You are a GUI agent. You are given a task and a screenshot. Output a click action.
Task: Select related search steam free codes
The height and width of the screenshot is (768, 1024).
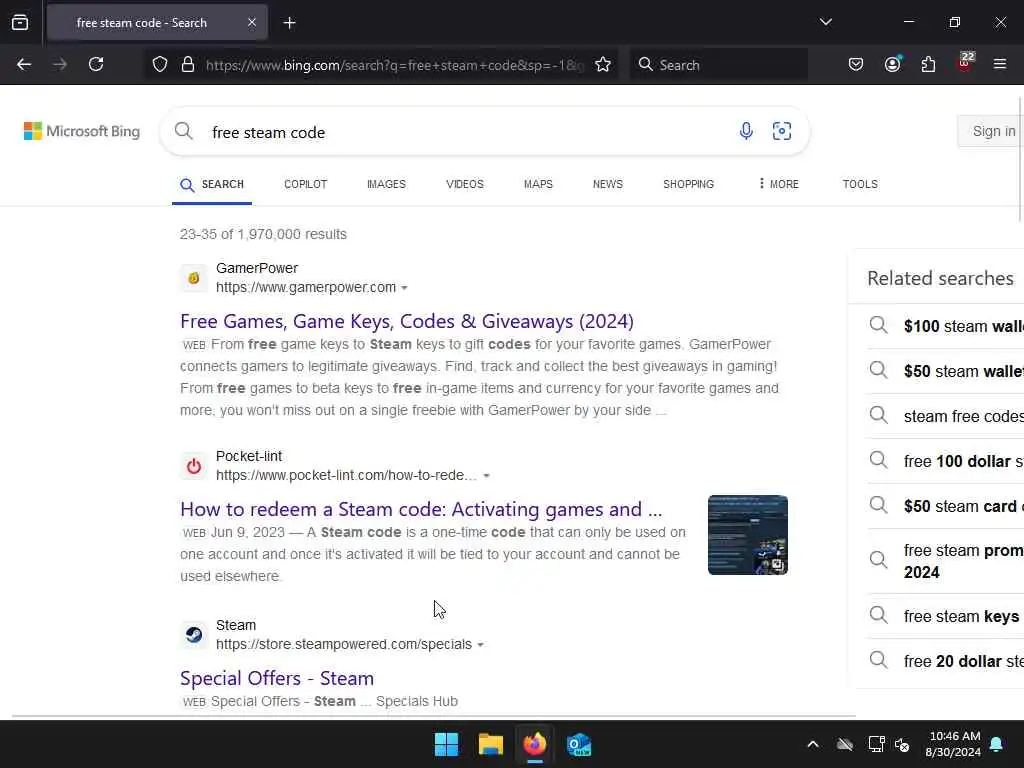coord(946,416)
